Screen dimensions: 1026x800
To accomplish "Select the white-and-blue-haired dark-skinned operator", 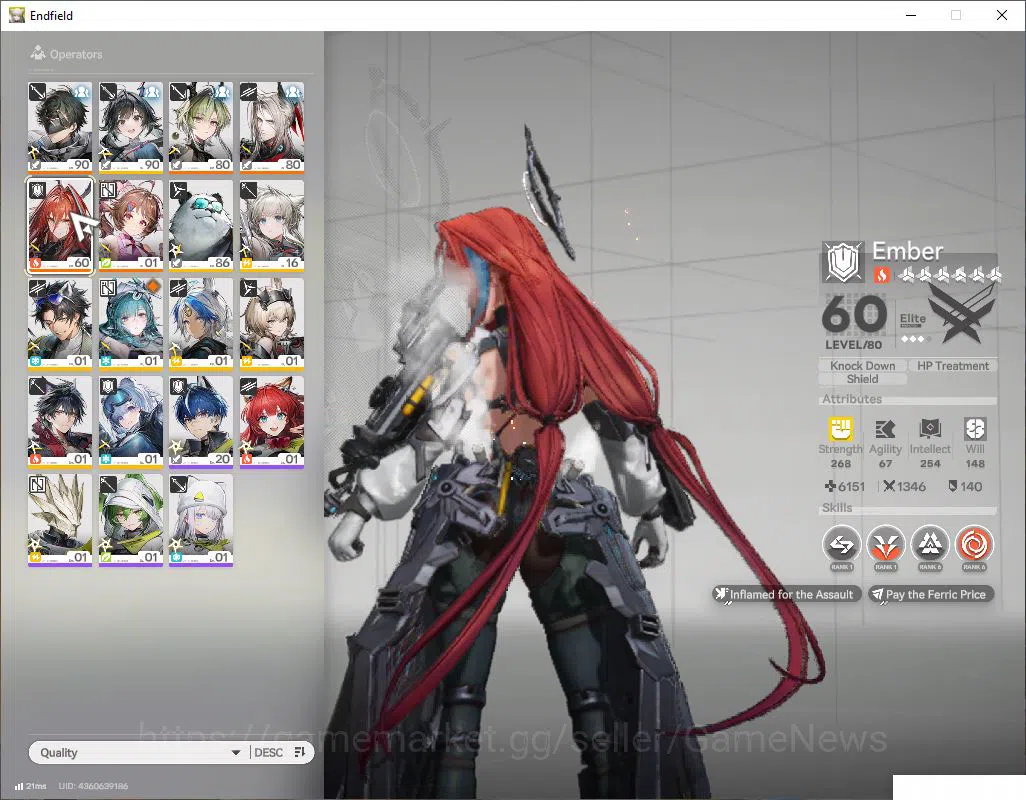I will tap(201, 324).
